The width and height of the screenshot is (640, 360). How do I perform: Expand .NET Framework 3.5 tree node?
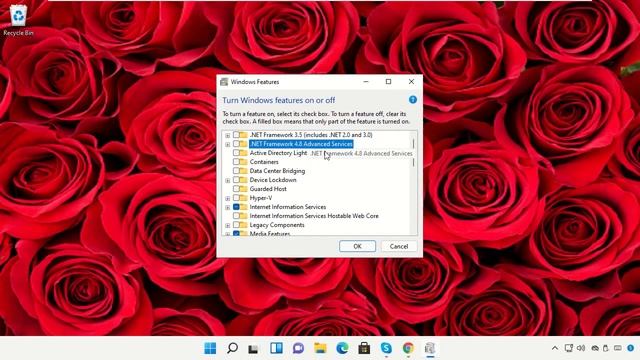click(x=227, y=136)
